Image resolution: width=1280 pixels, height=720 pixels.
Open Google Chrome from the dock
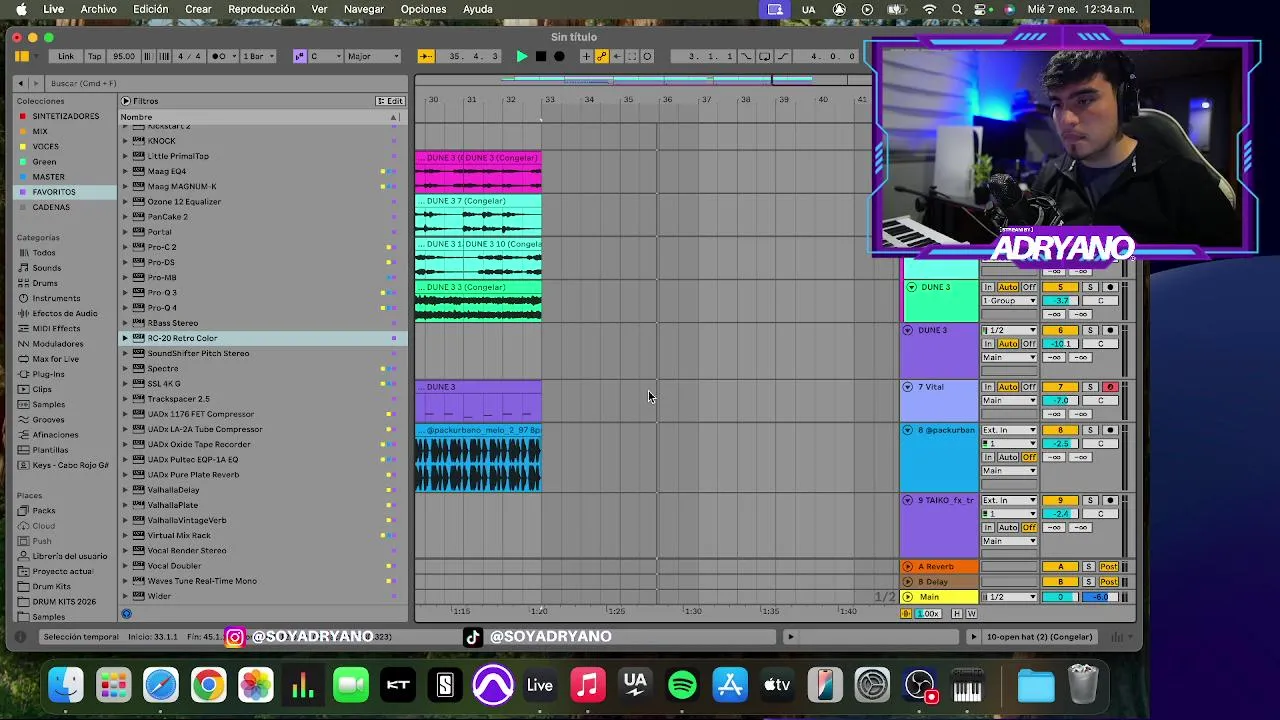click(208, 685)
